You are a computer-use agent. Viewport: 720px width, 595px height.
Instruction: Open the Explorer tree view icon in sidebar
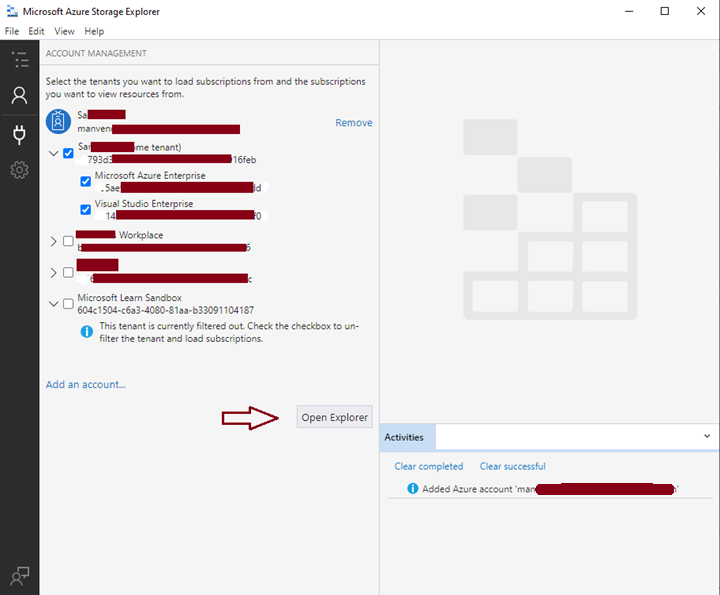19,60
